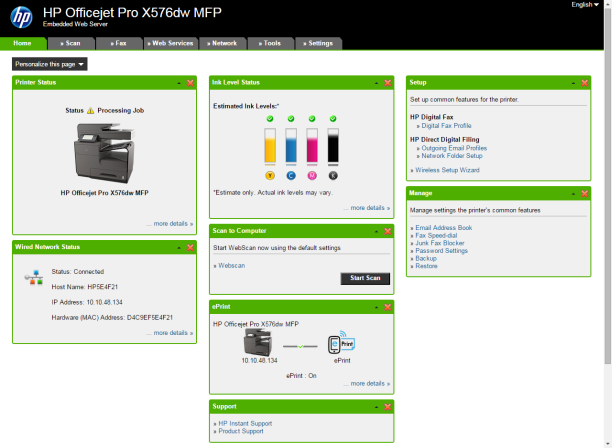This screenshot has width=612, height=448.
Task: Click printer image in ePrint panel
Action: coord(258,342)
